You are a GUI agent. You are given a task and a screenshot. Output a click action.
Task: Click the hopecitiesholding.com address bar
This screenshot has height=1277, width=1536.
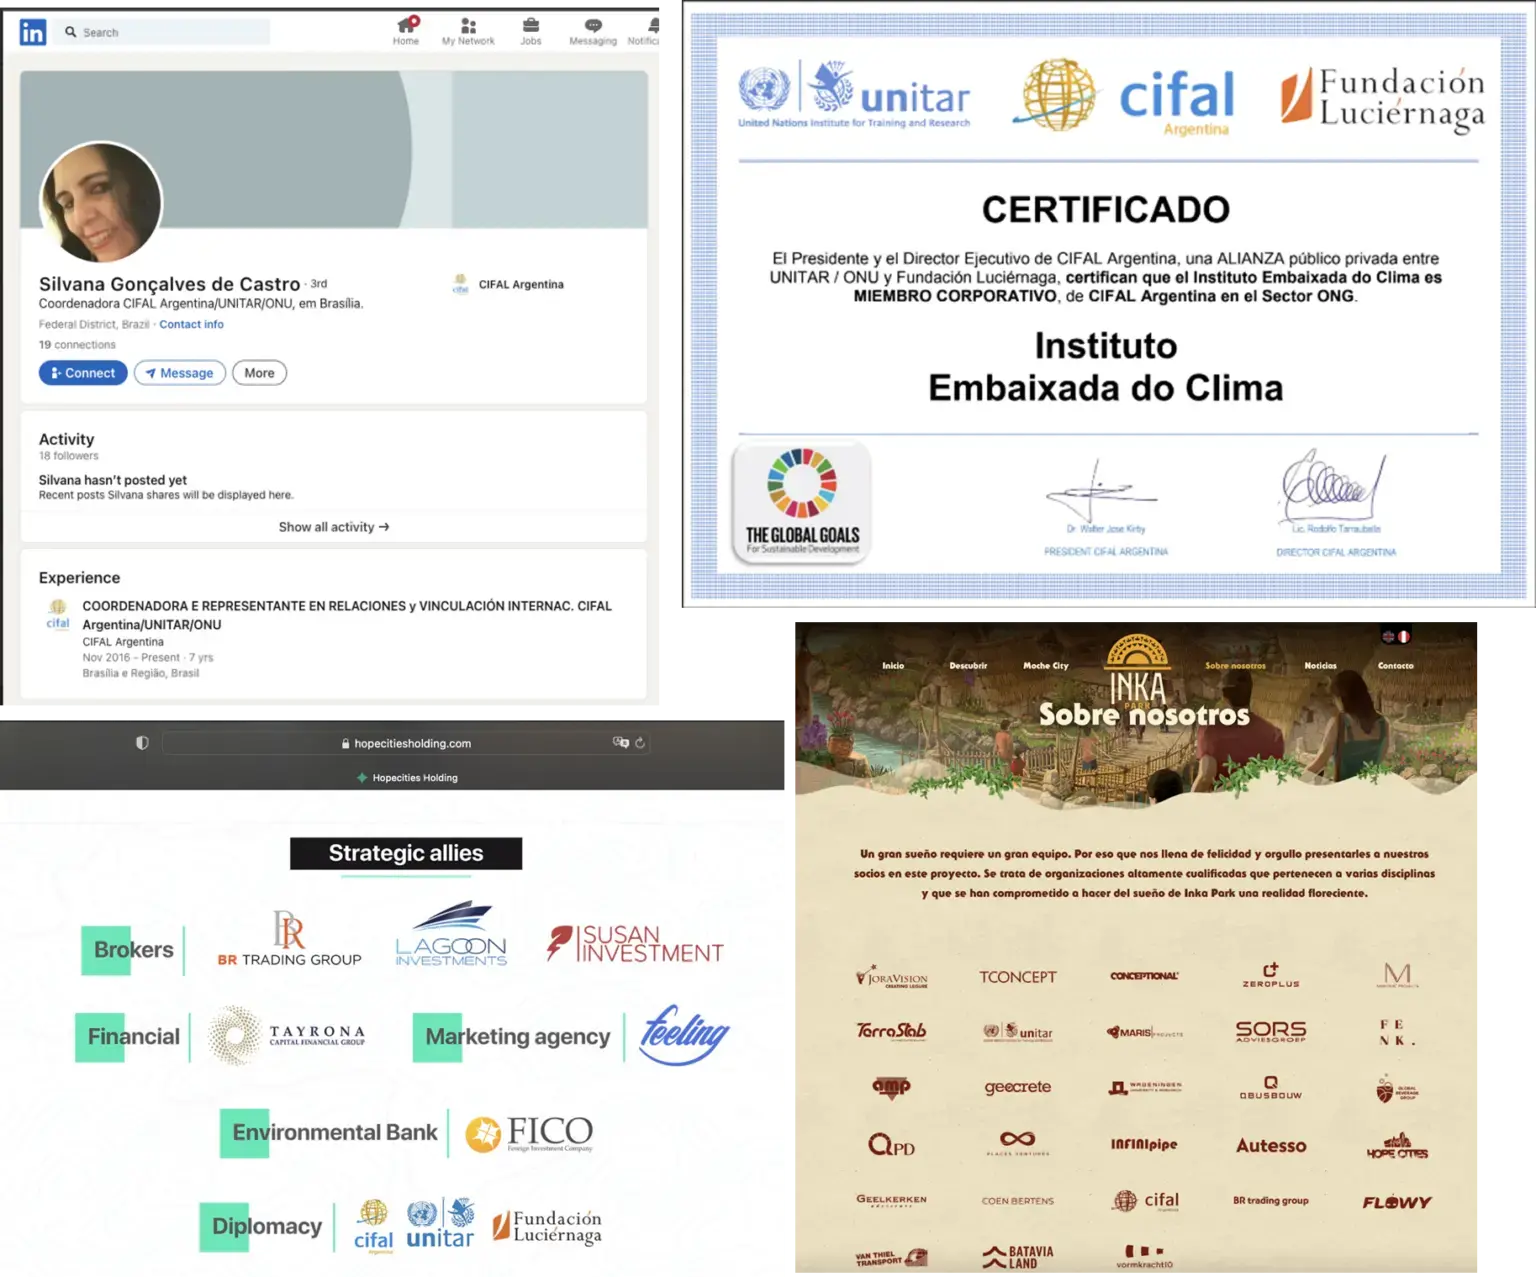pos(406,743)
